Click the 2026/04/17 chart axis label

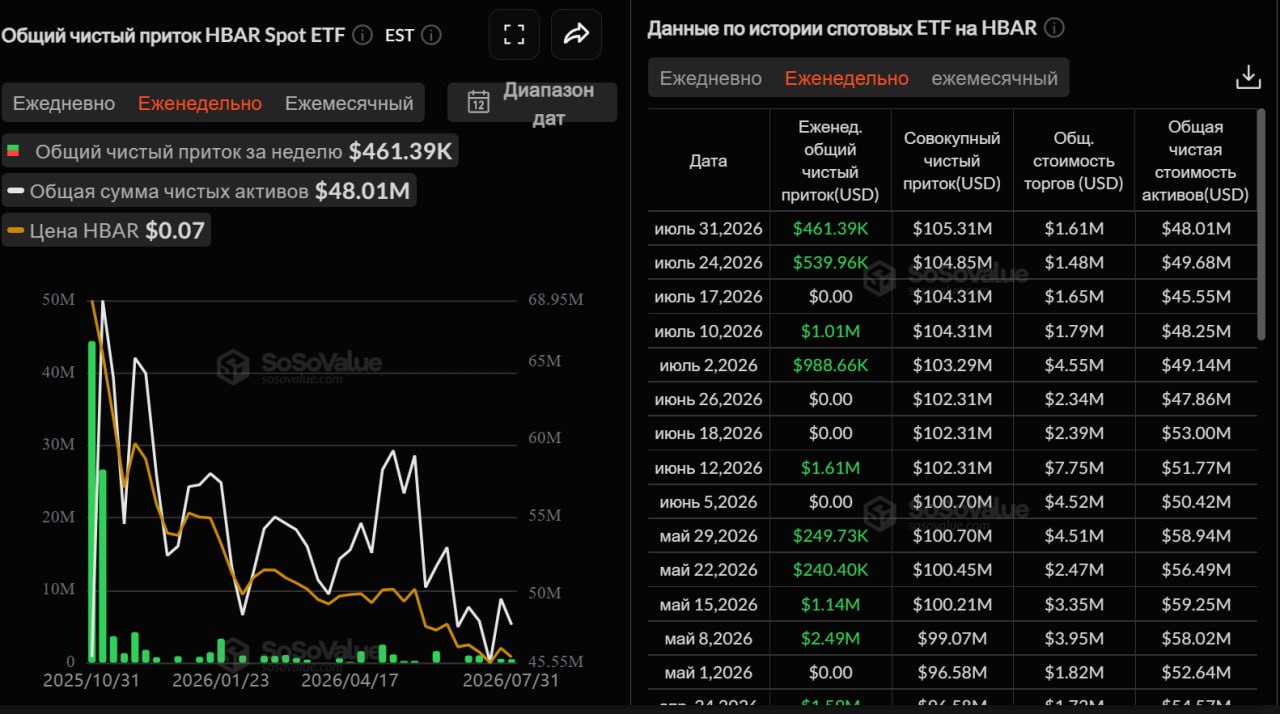350,680
